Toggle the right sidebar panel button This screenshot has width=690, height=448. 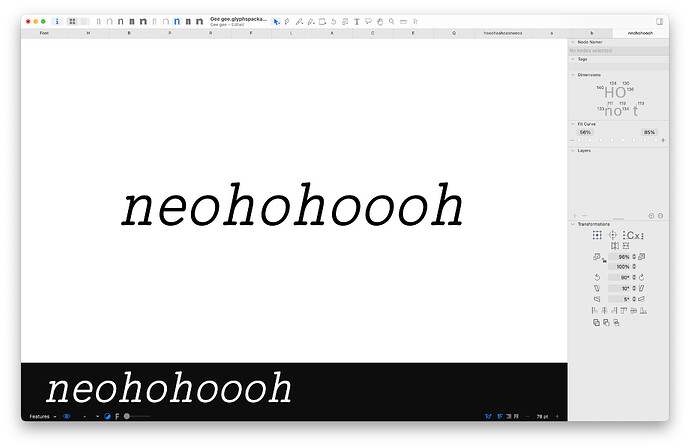click(x=659, y=21)
